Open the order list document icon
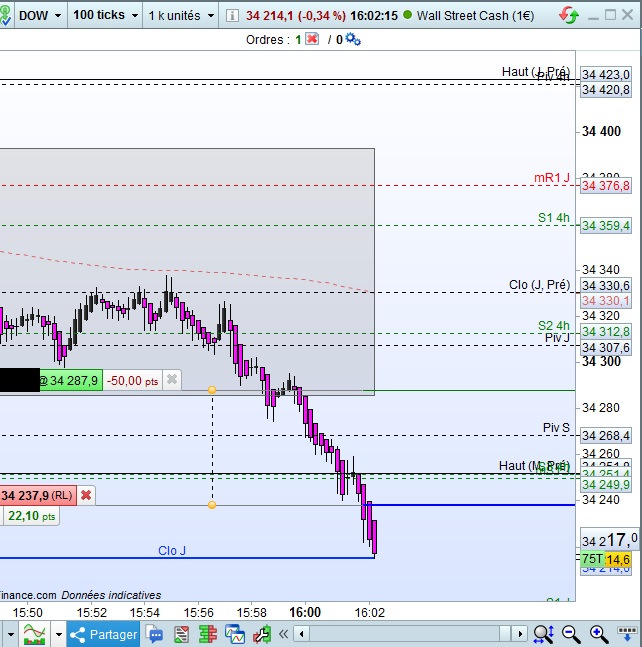Viewport: 642px width, 647px height. (x=182, y=634)
